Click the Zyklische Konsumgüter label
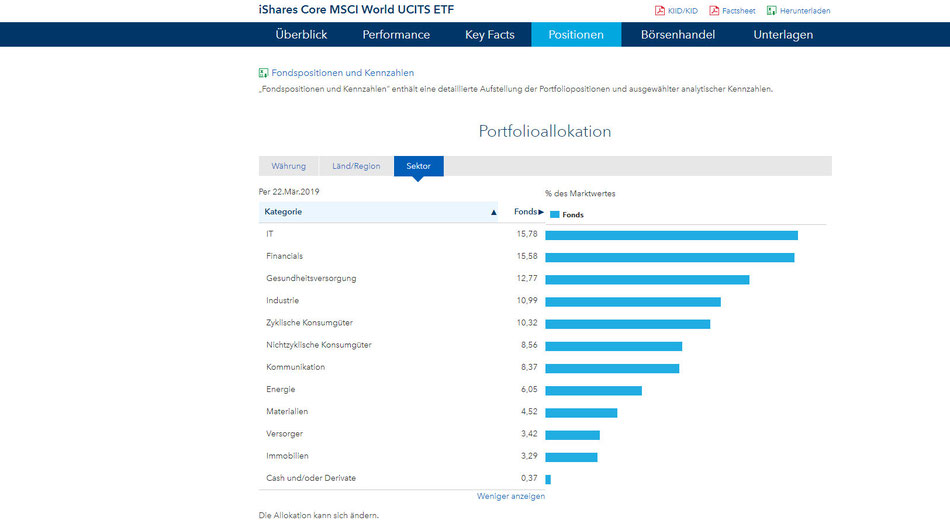 [x=309, y=323]
